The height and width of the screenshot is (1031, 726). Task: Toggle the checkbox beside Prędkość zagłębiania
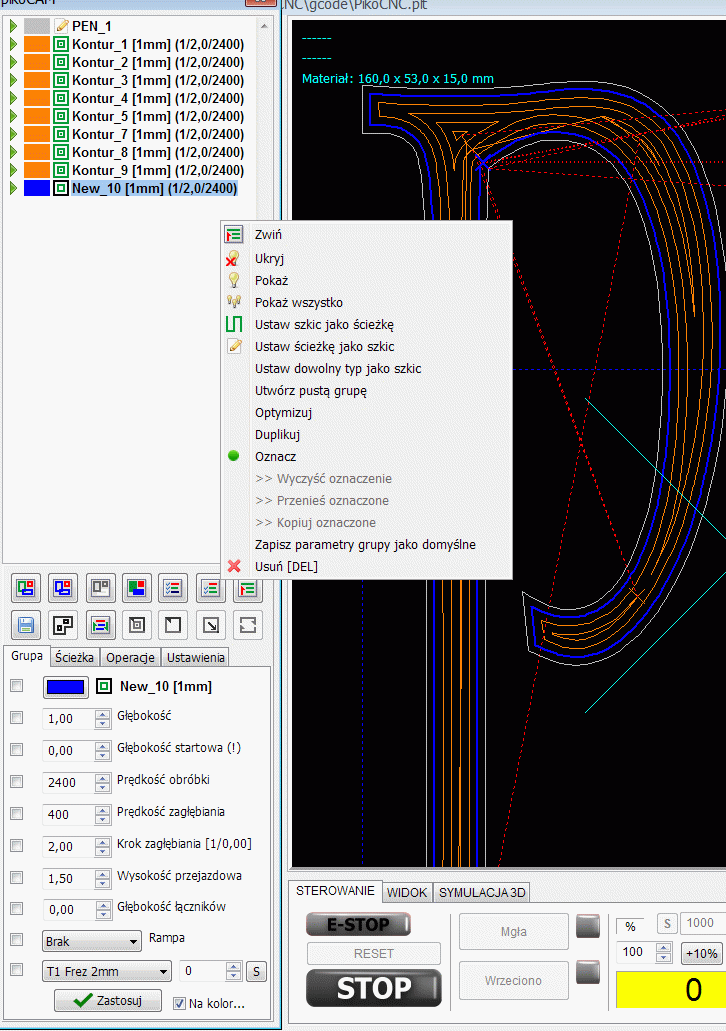pos(17,814)
